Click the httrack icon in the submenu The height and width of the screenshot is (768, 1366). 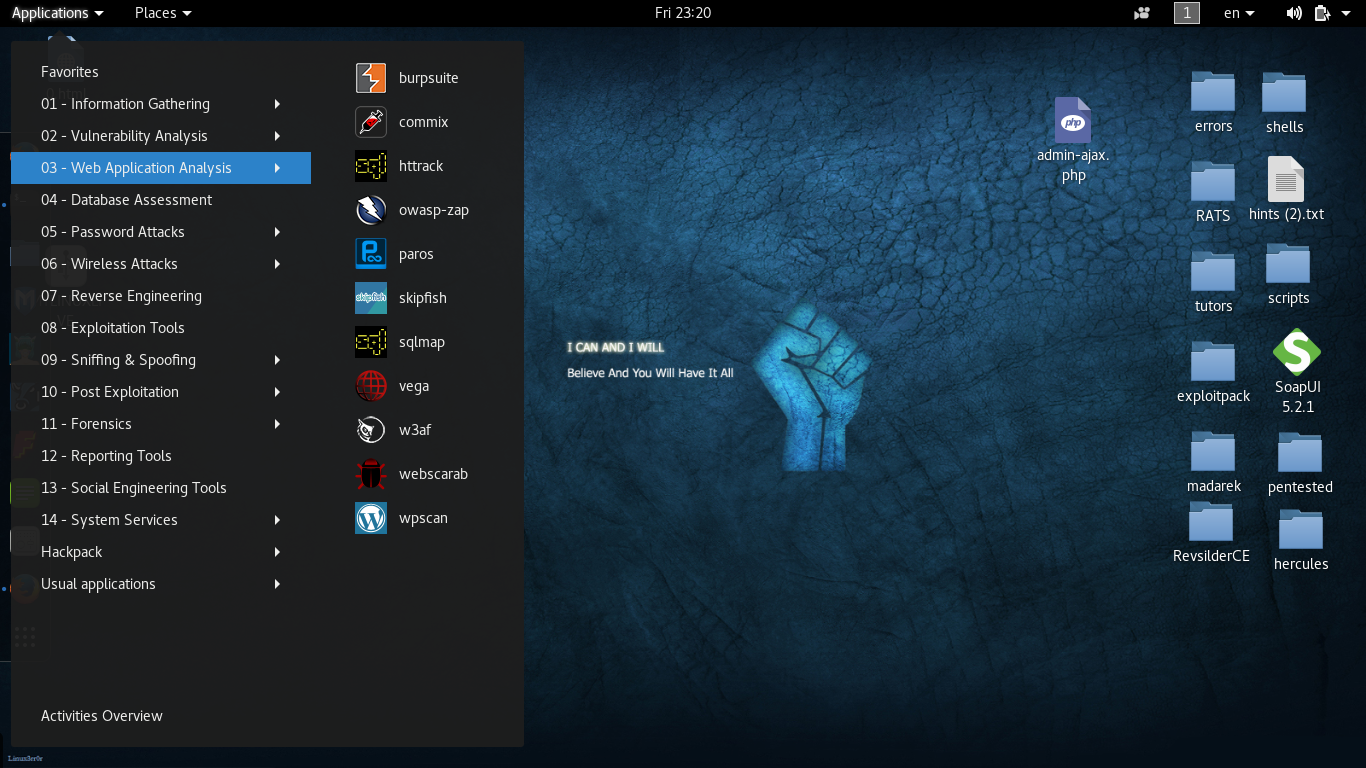(371, 166)
